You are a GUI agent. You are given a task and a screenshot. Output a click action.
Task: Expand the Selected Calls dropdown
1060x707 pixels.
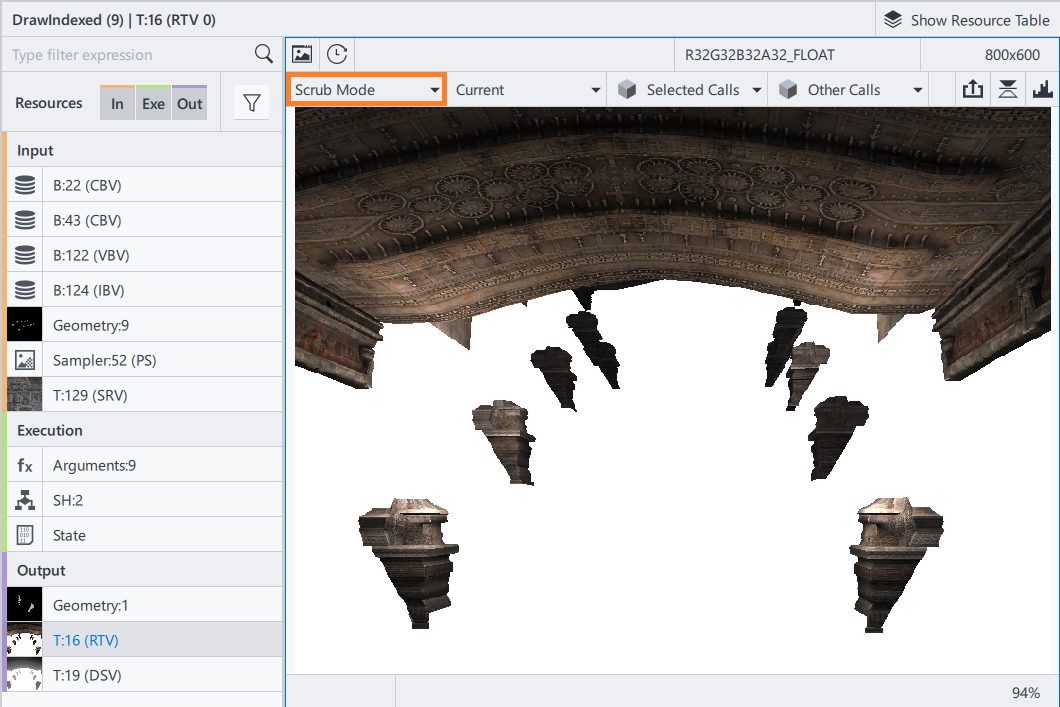click(x=690, y=90)
